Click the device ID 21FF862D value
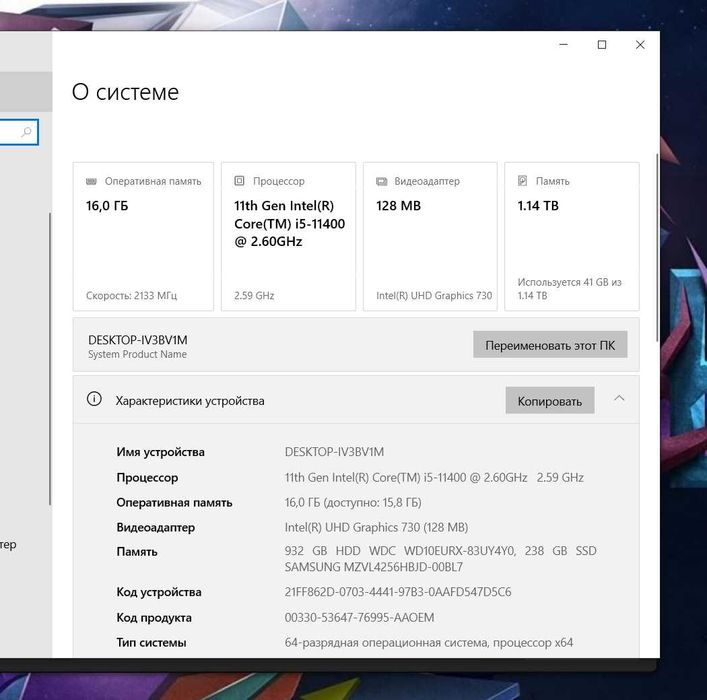This screenshot has width=707, height=700. click(398, 592)
